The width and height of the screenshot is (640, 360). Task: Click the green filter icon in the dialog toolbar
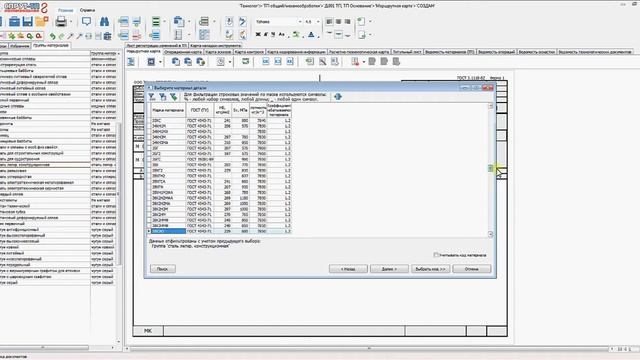pos(173,97)
